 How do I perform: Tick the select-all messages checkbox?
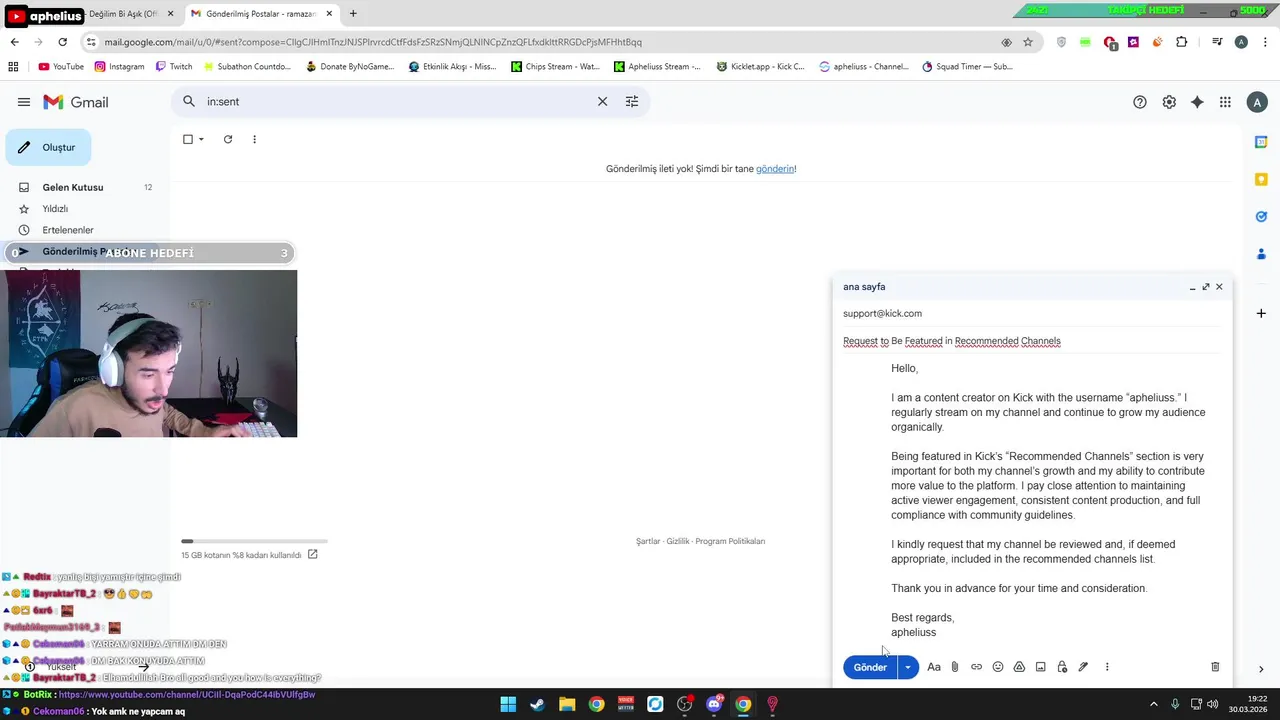187,139
